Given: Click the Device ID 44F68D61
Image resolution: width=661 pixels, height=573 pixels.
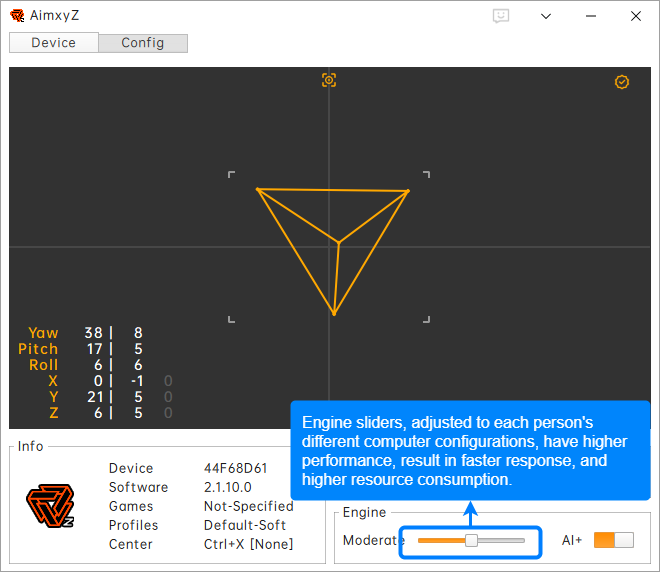Looking at the screenshot, I should (238, 468).
